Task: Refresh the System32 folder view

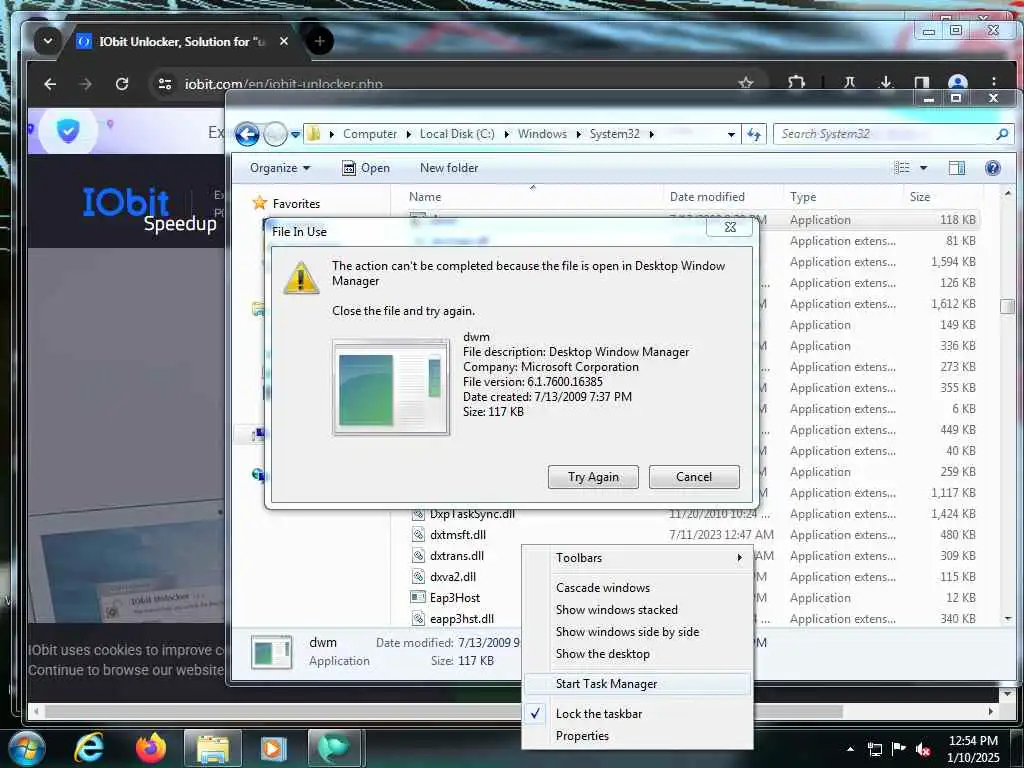Action: [754, 135]
